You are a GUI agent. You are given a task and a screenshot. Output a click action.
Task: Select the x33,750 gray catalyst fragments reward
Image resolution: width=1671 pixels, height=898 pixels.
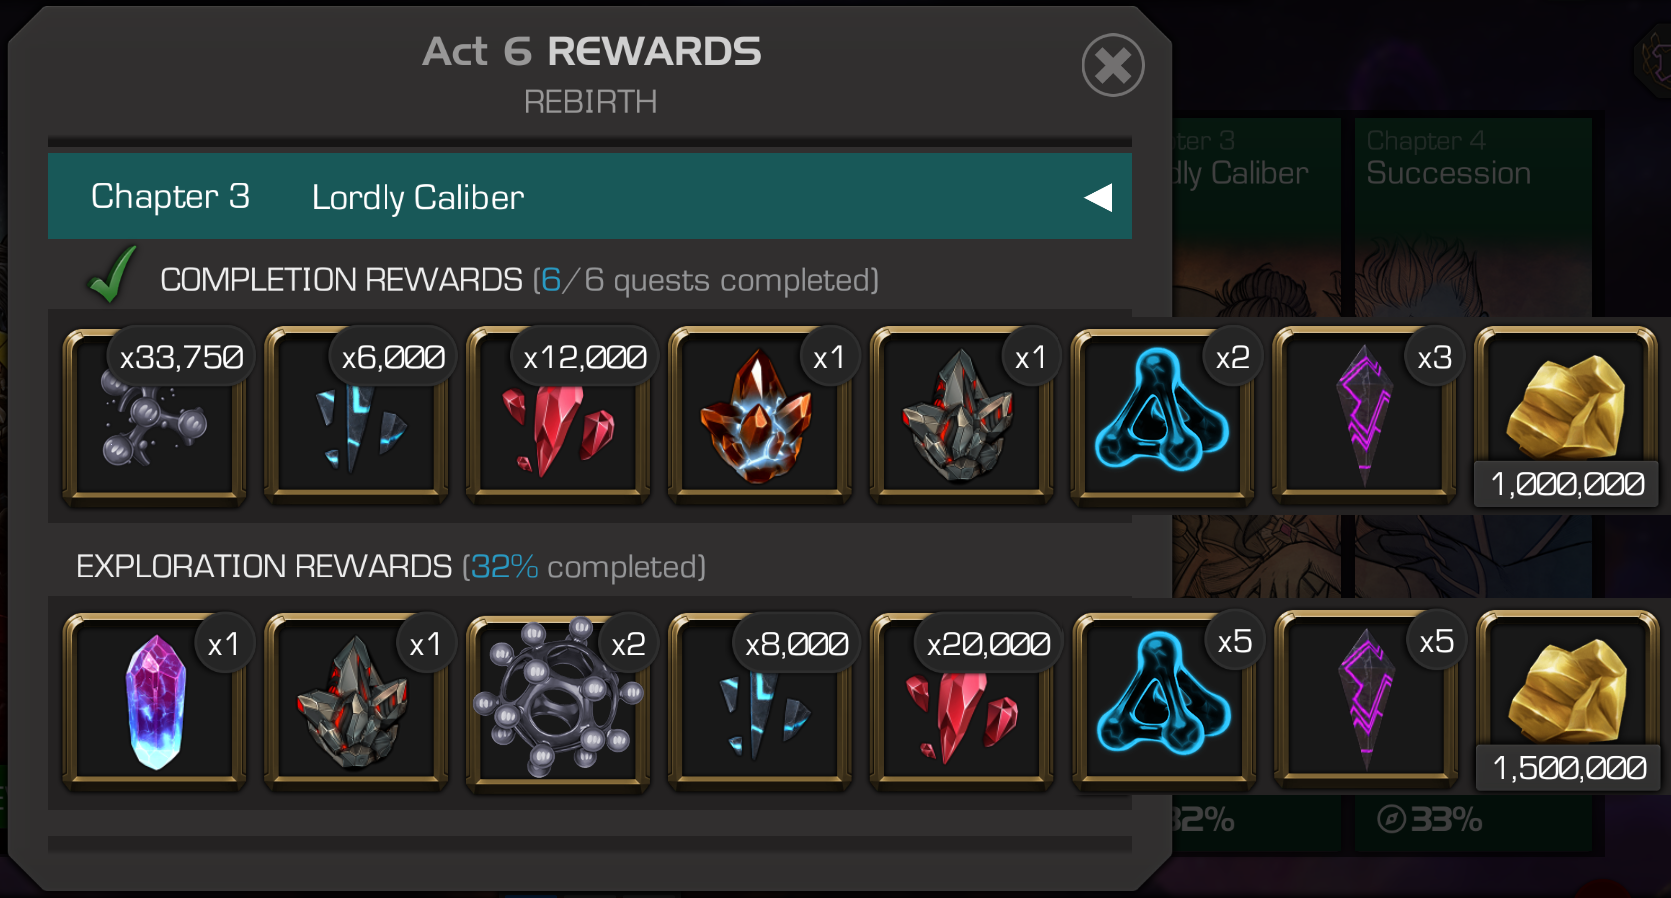click(x=155, y=414)
